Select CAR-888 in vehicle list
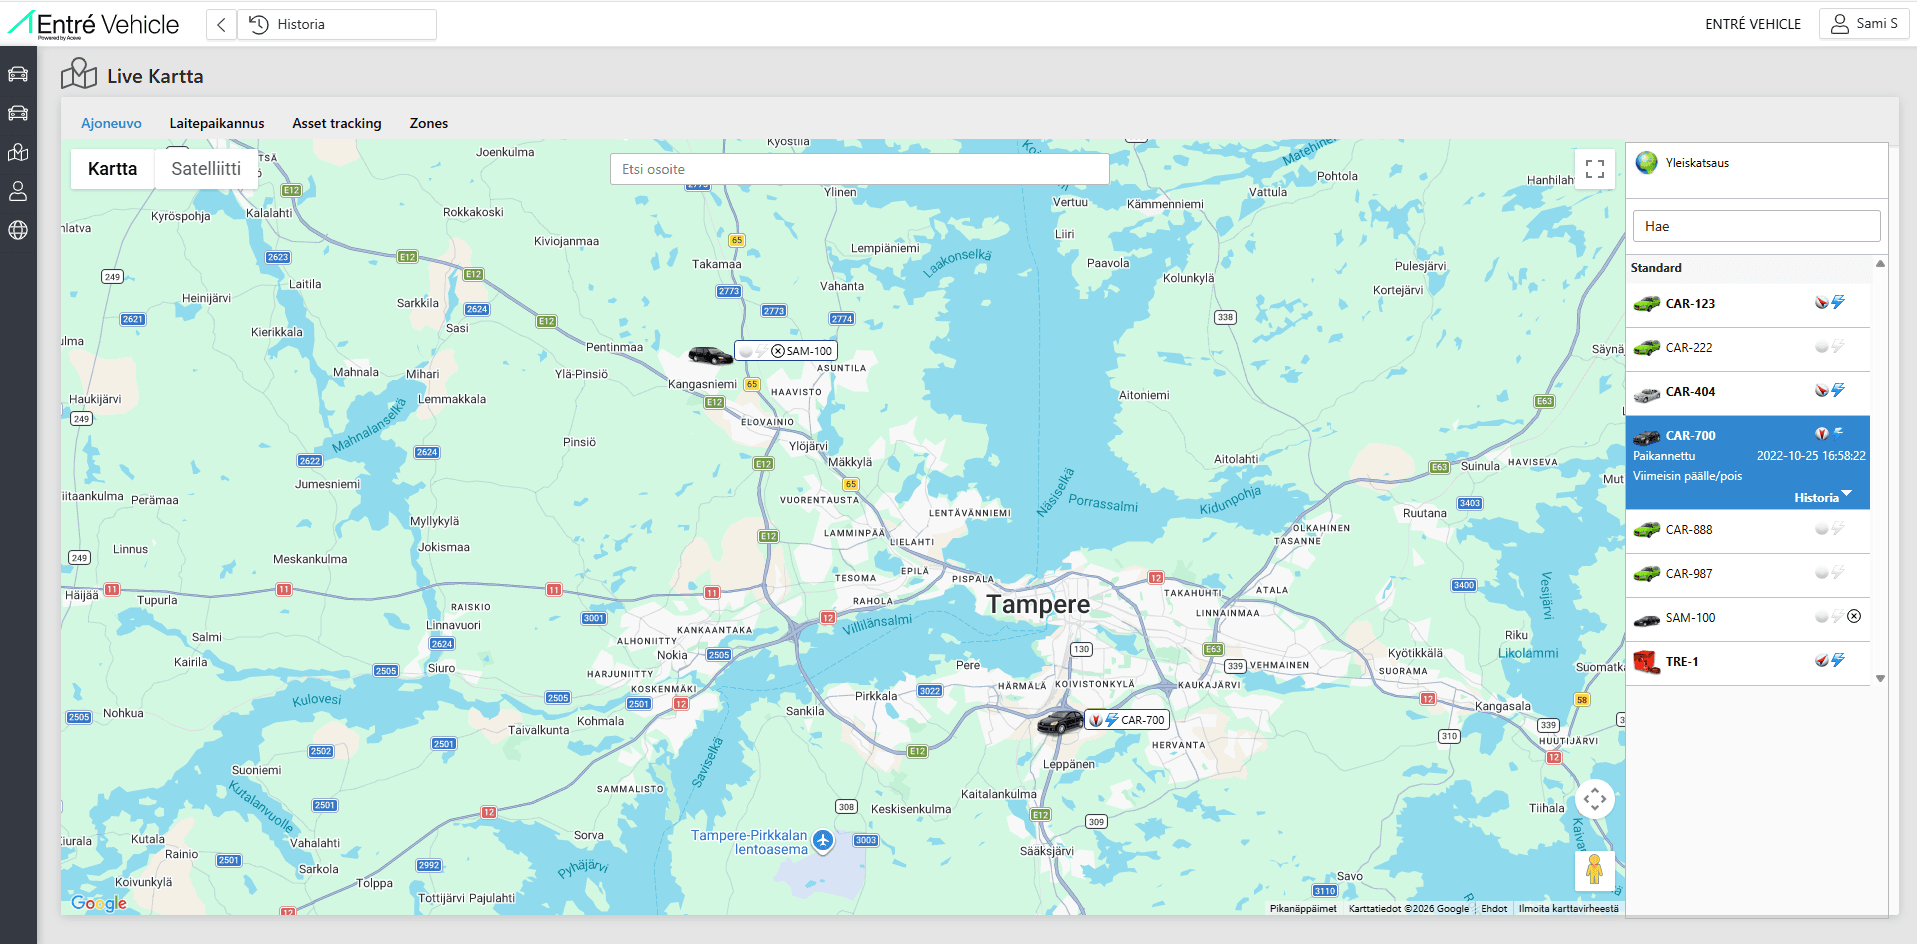 (x=1748, y=530)
